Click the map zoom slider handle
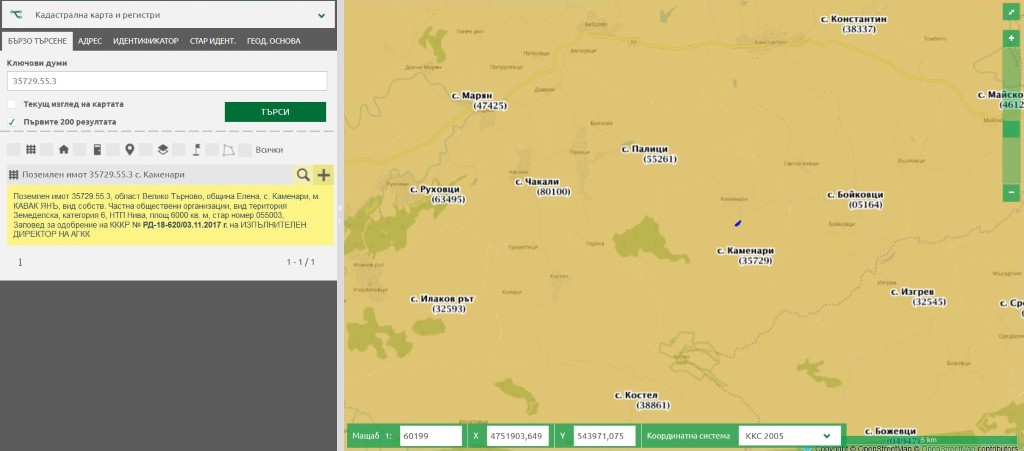Screen dimensions: 1024x451 pyautogui.click(x=1011, y=128)
